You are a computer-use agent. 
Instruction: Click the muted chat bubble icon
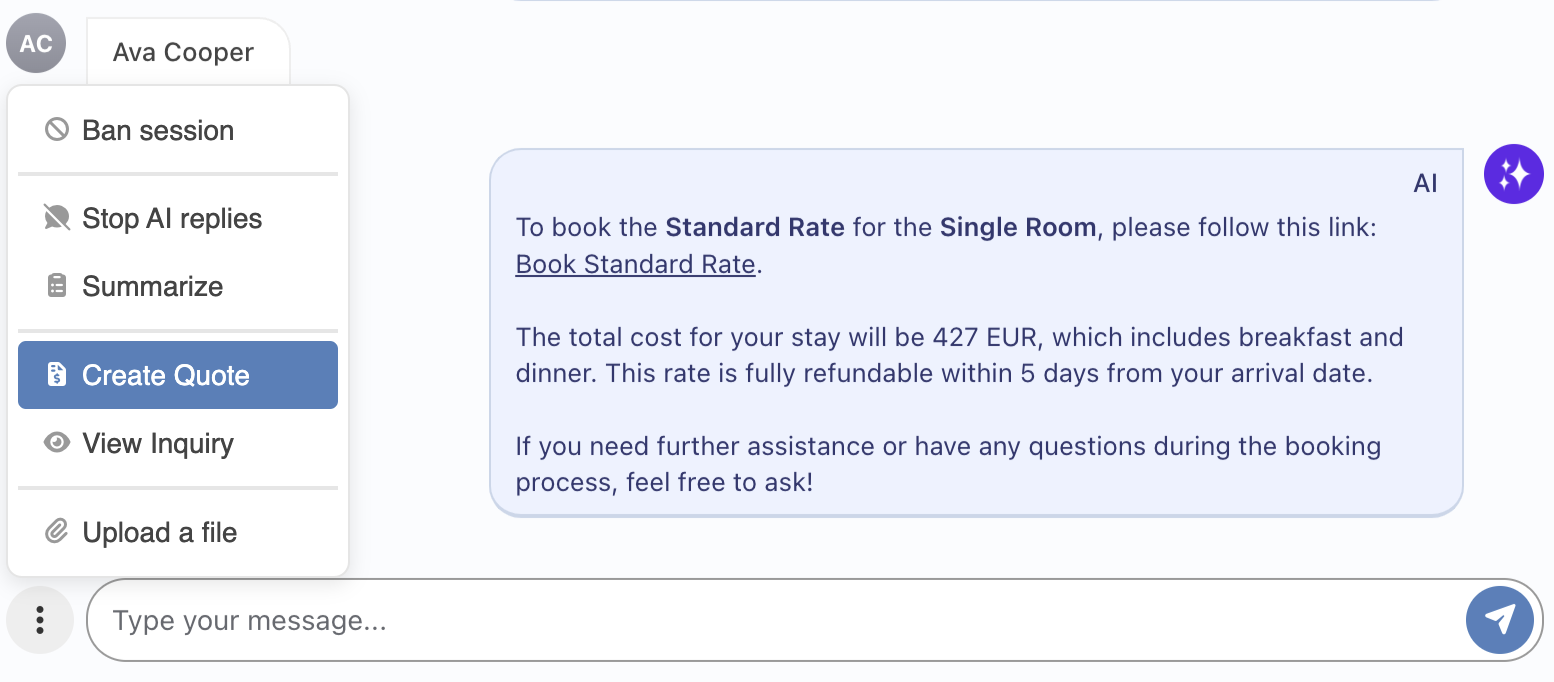57,218
